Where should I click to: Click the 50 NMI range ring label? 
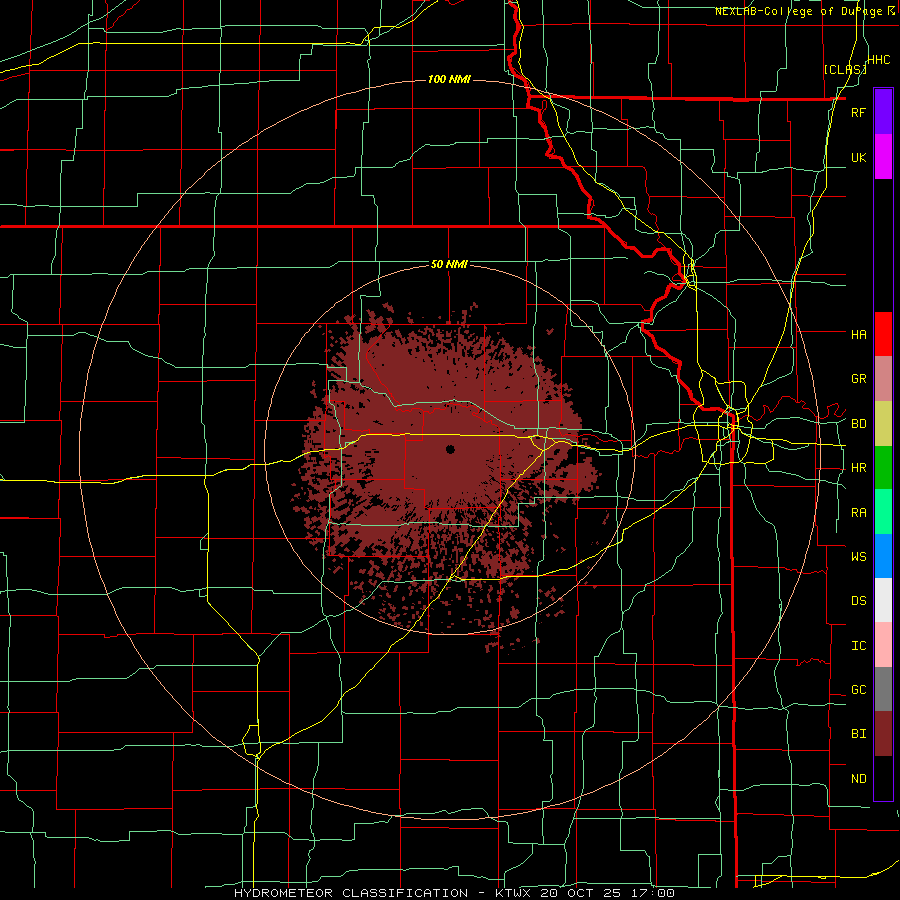click(x=449, y=265)
